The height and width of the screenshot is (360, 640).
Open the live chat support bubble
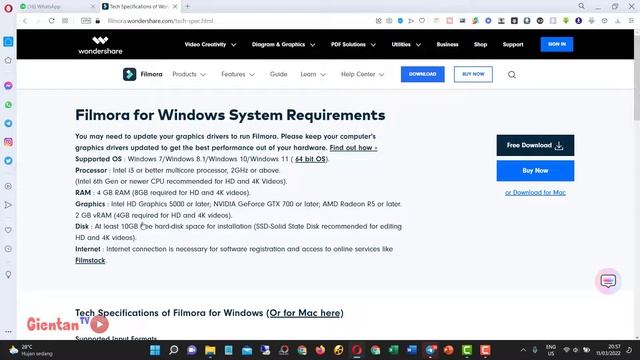[x=608, y=281]
